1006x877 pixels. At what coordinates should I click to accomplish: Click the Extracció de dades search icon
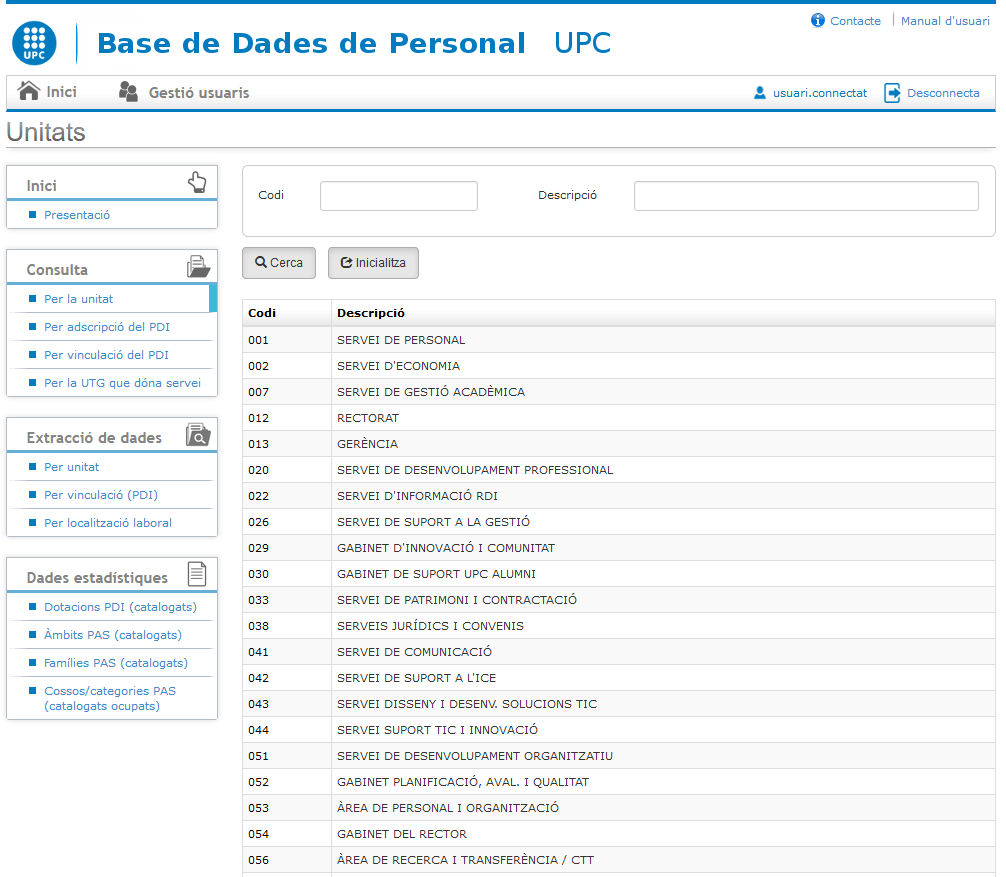click(198, 435)
